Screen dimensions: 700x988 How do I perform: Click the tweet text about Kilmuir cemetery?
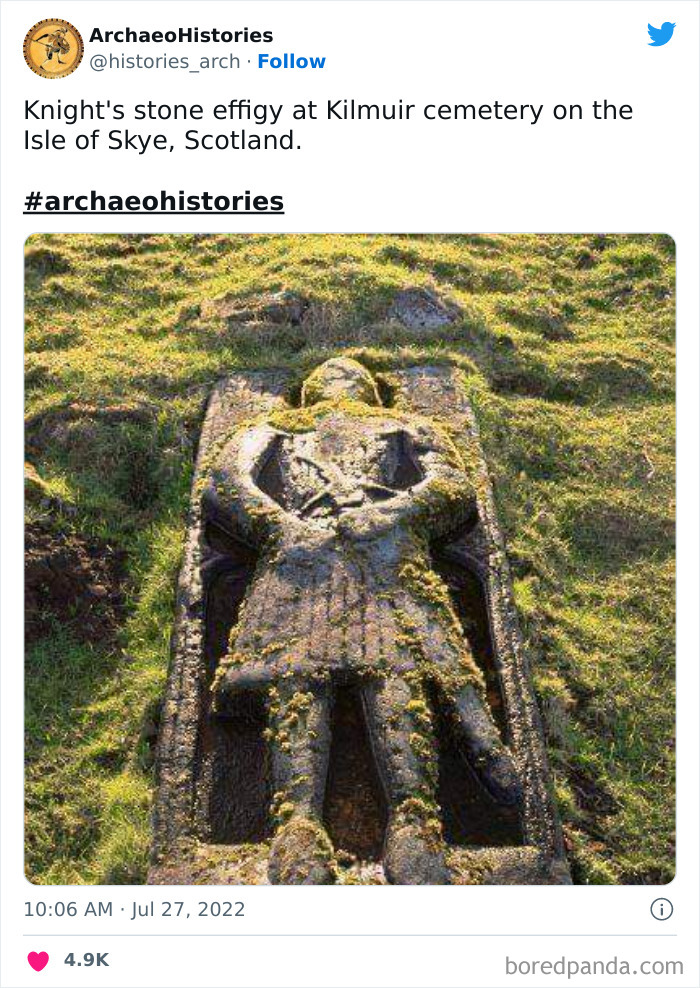point(328,125)
